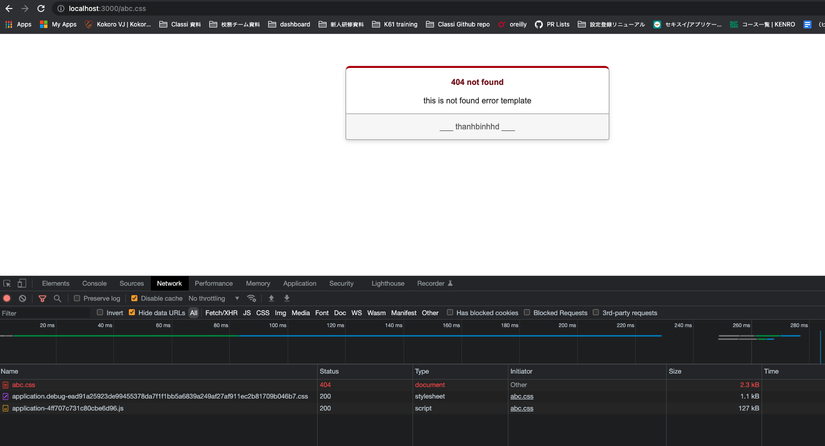Filter requests by Img type

click(280, 313)
